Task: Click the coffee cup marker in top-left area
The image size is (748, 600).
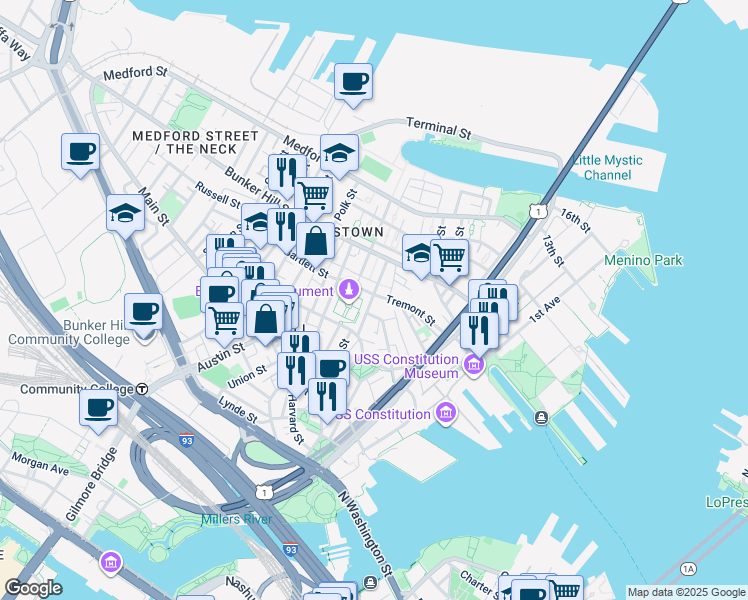Action: point(80,152)
